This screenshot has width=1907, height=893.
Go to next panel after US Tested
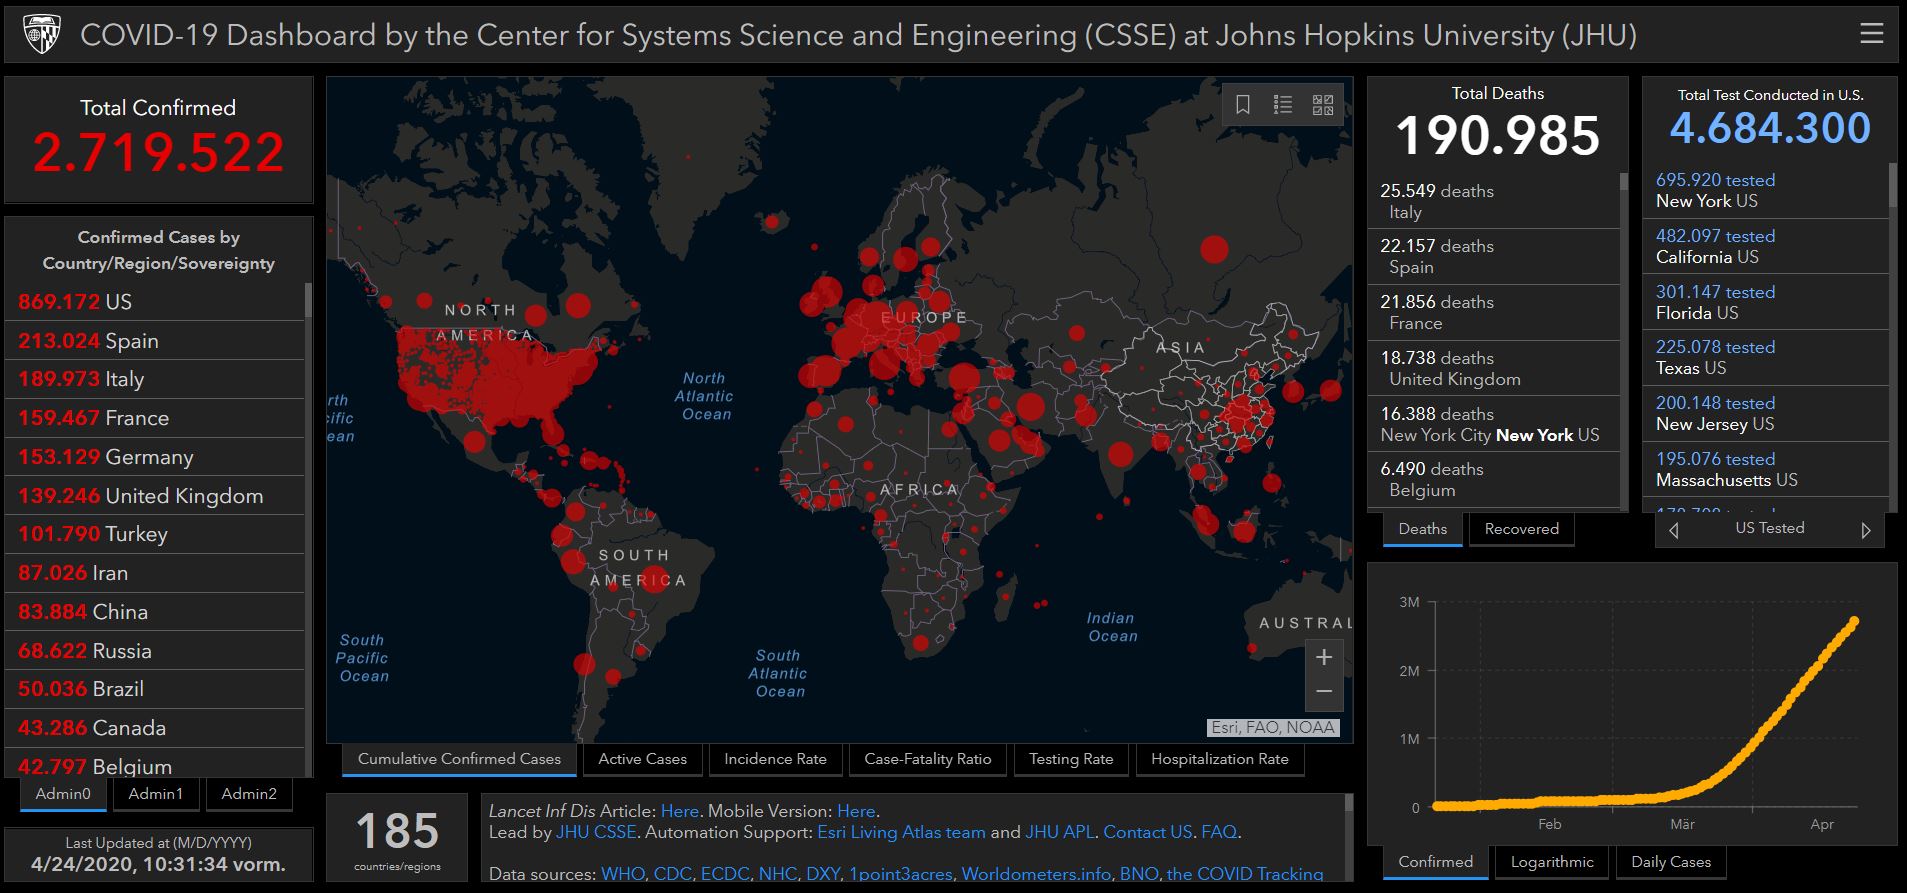(1865, 530)
